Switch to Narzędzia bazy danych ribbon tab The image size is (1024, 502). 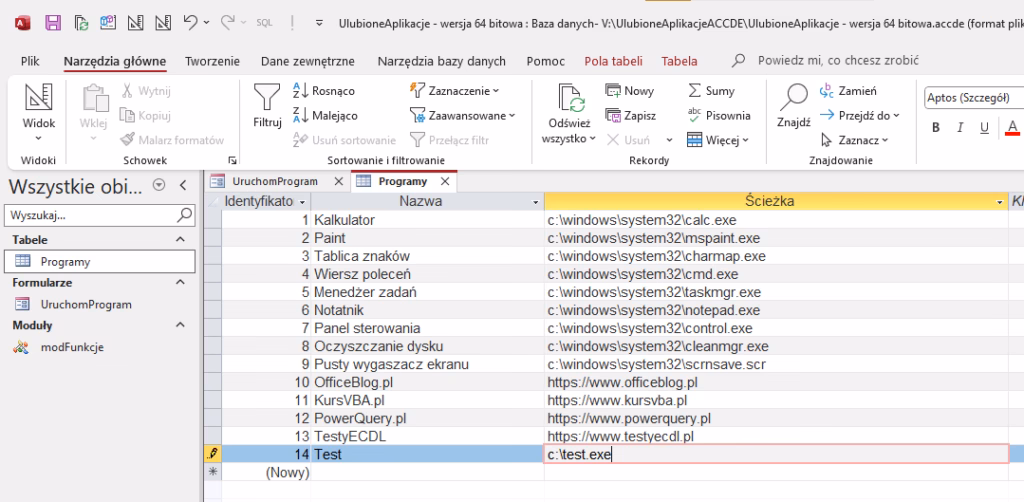[441, 61]
